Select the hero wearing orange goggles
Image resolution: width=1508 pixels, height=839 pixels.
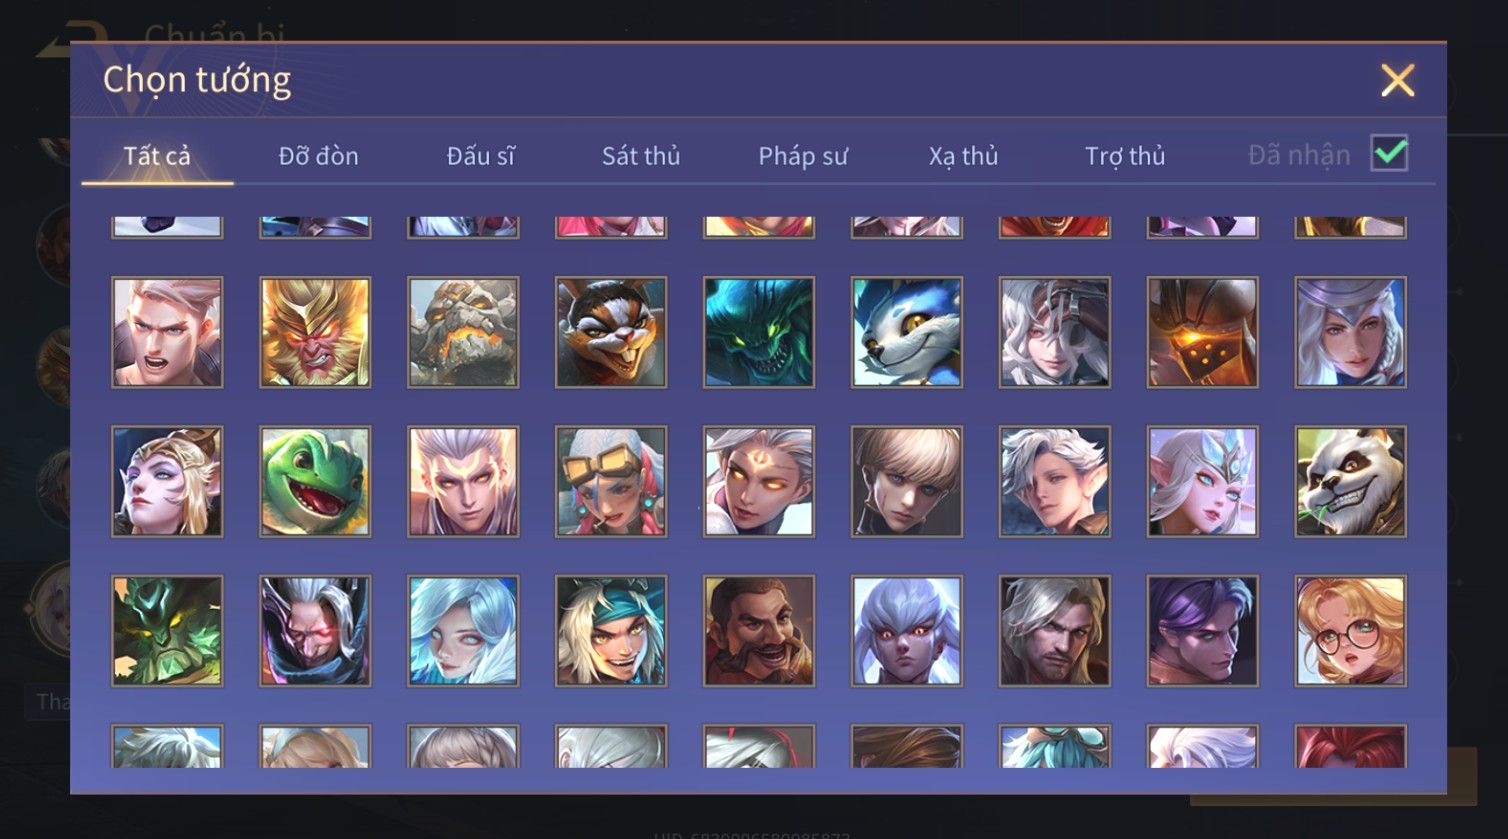[x=611, y=481]
